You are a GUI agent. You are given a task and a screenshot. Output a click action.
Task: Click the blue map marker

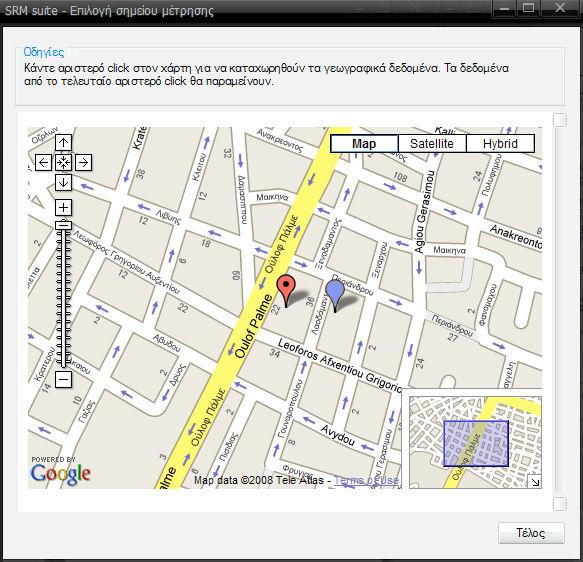(x=335, y=296)
